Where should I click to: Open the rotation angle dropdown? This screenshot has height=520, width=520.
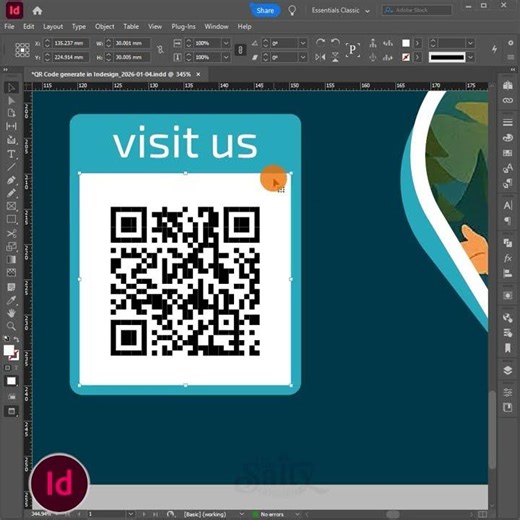tap(303, 43)
